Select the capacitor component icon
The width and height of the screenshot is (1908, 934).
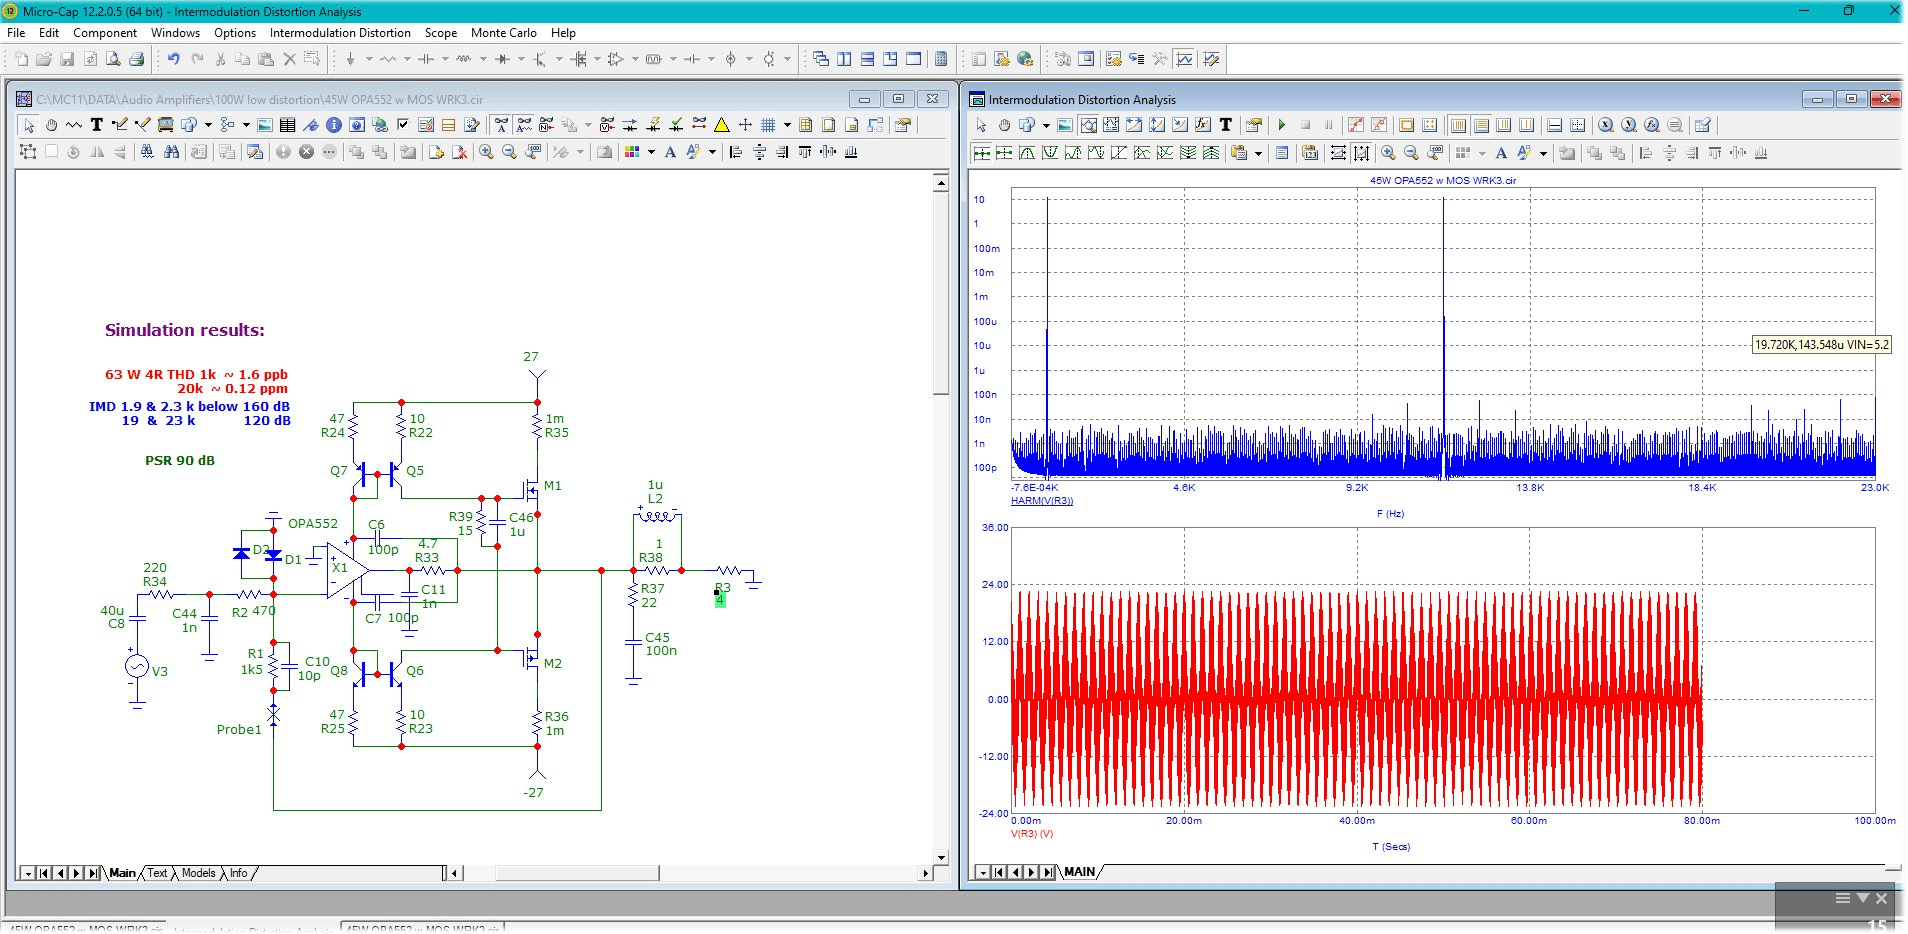426,59
